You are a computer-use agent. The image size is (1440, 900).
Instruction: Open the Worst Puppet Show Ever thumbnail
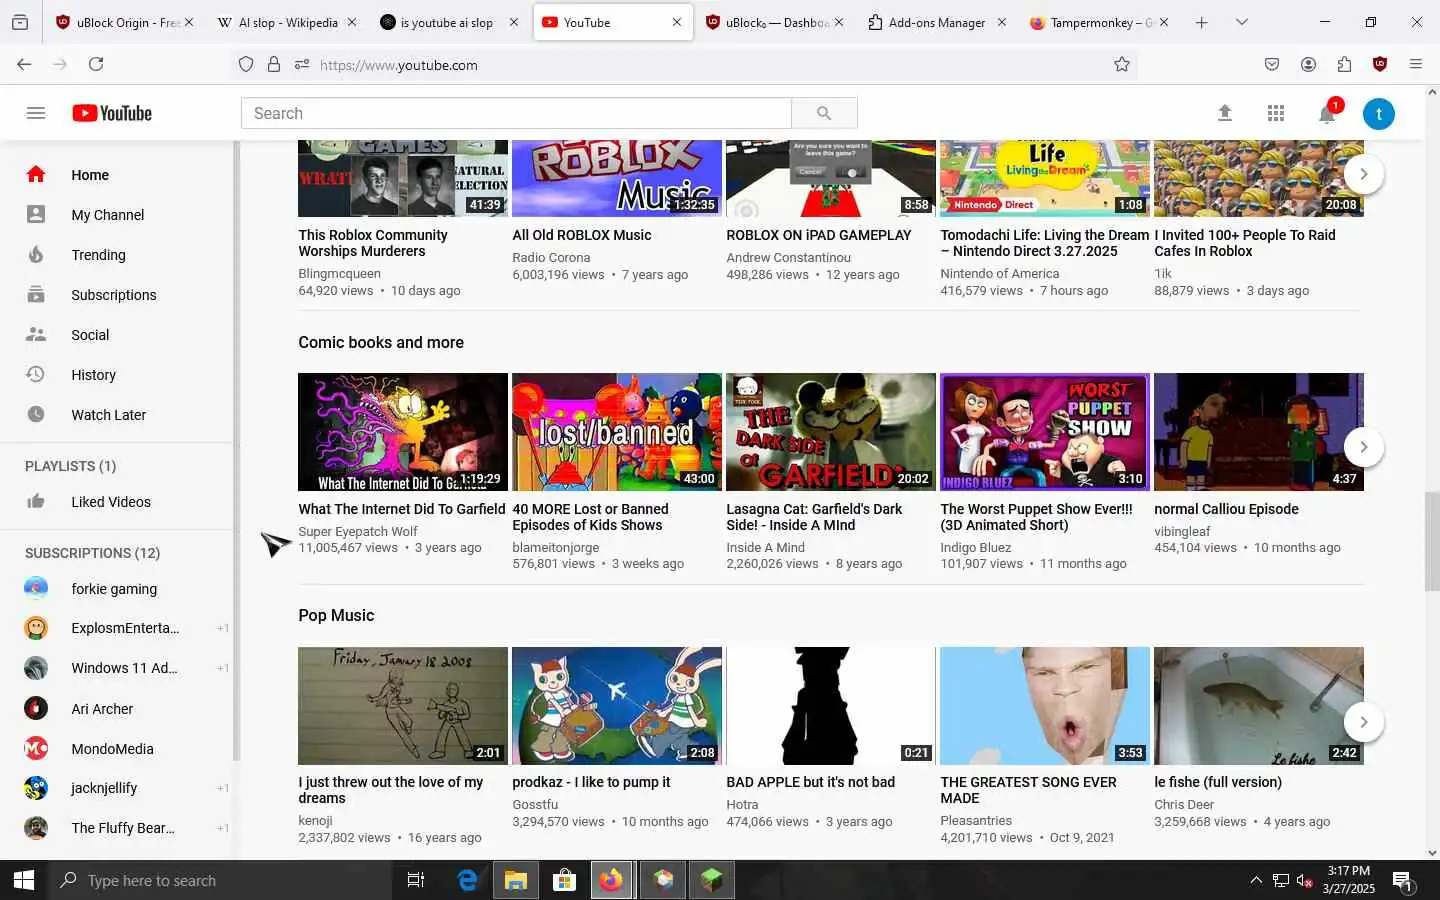[1045, 432]
